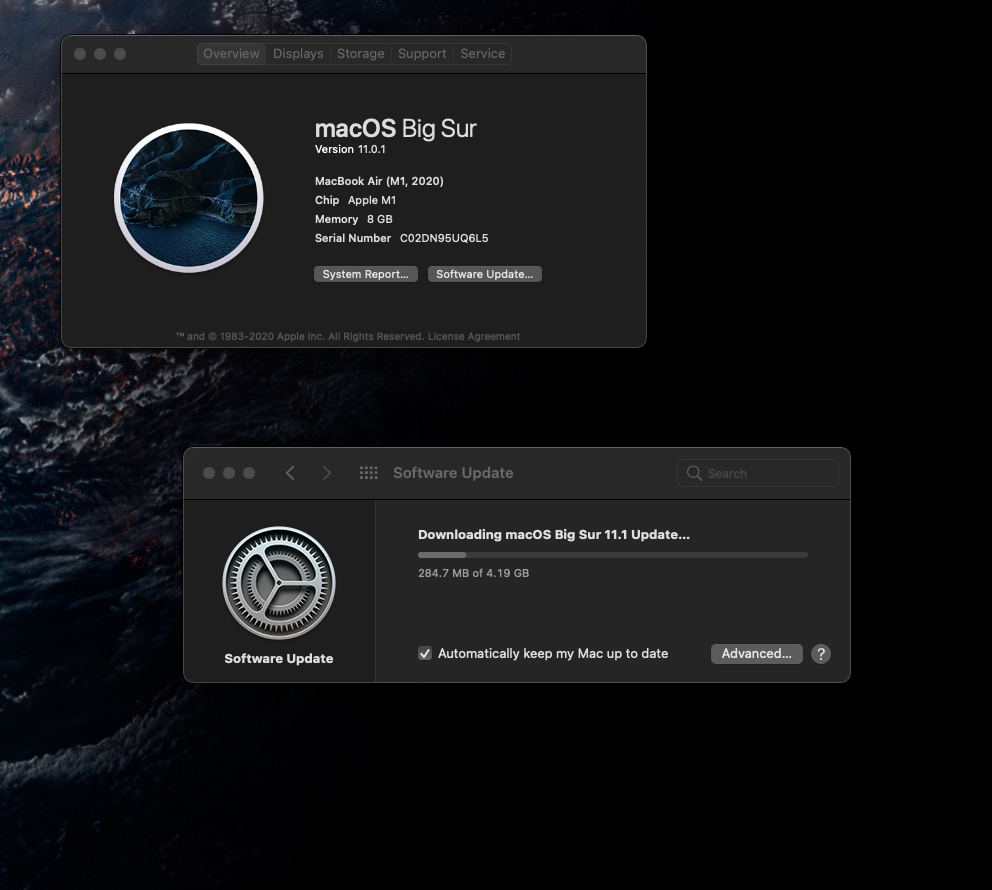This screenshot has height=890, width=992.
Task: Switch to the Storage tab
Action: click(361, 54)
